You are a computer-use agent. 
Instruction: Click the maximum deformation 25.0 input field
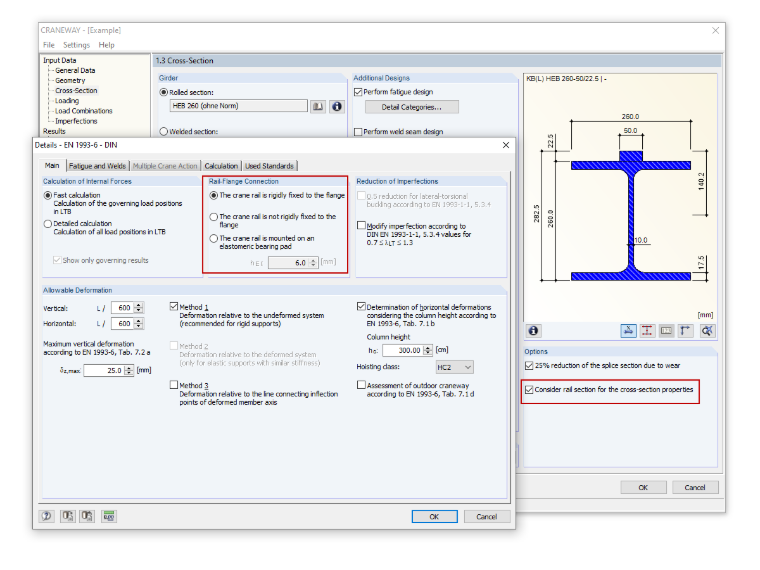coord(104,370)
